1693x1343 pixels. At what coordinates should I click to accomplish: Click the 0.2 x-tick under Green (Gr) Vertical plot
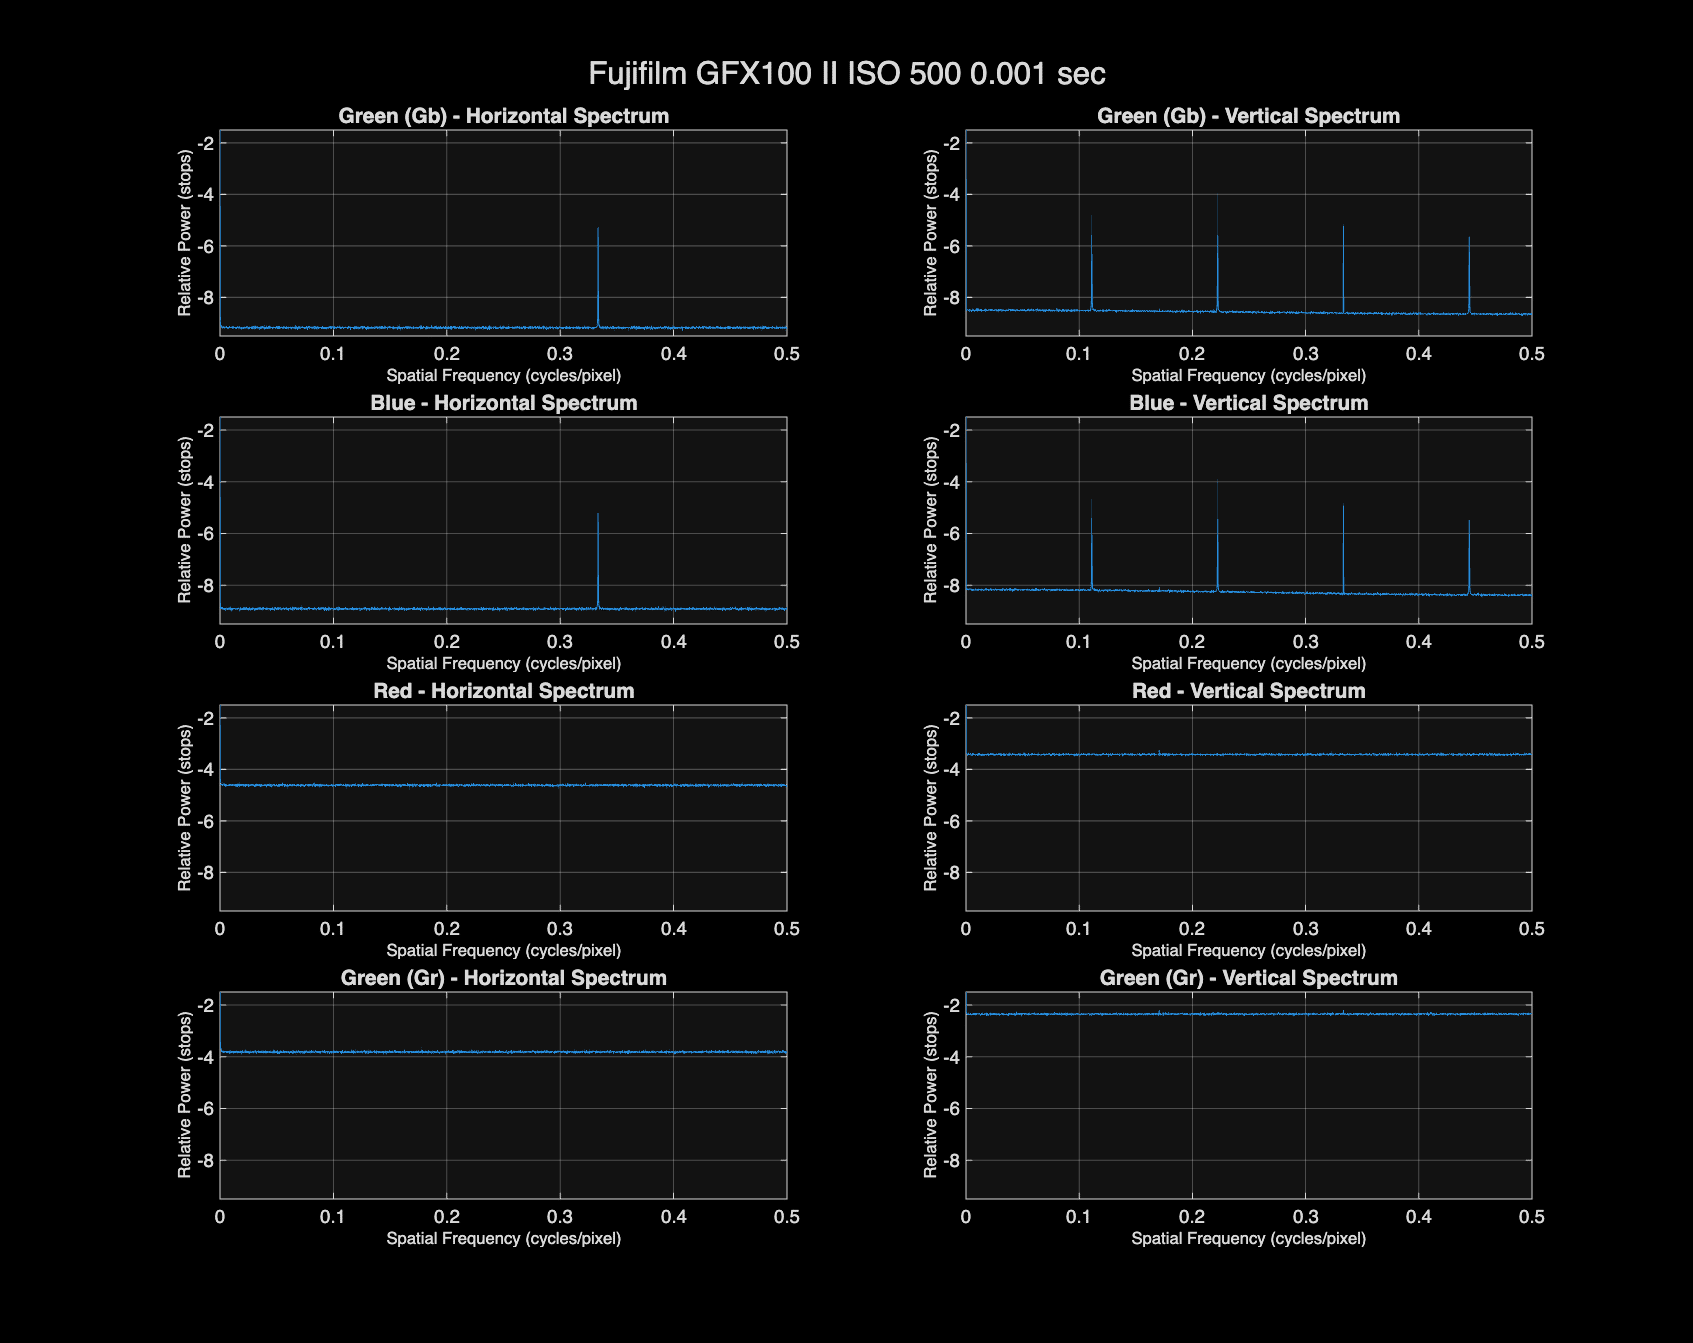coord(1192,1217)
